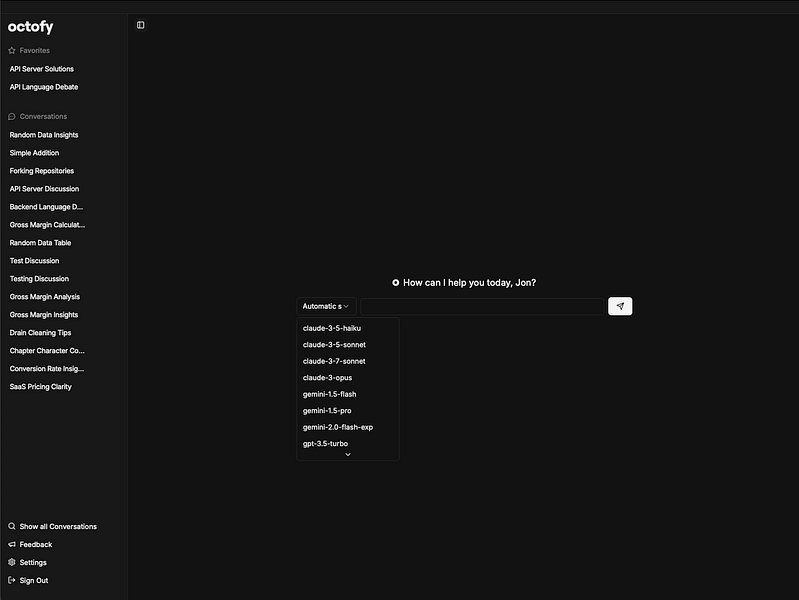Open Gross Margin Calculat... conversation
799x600 pixels.
[47, 225]
